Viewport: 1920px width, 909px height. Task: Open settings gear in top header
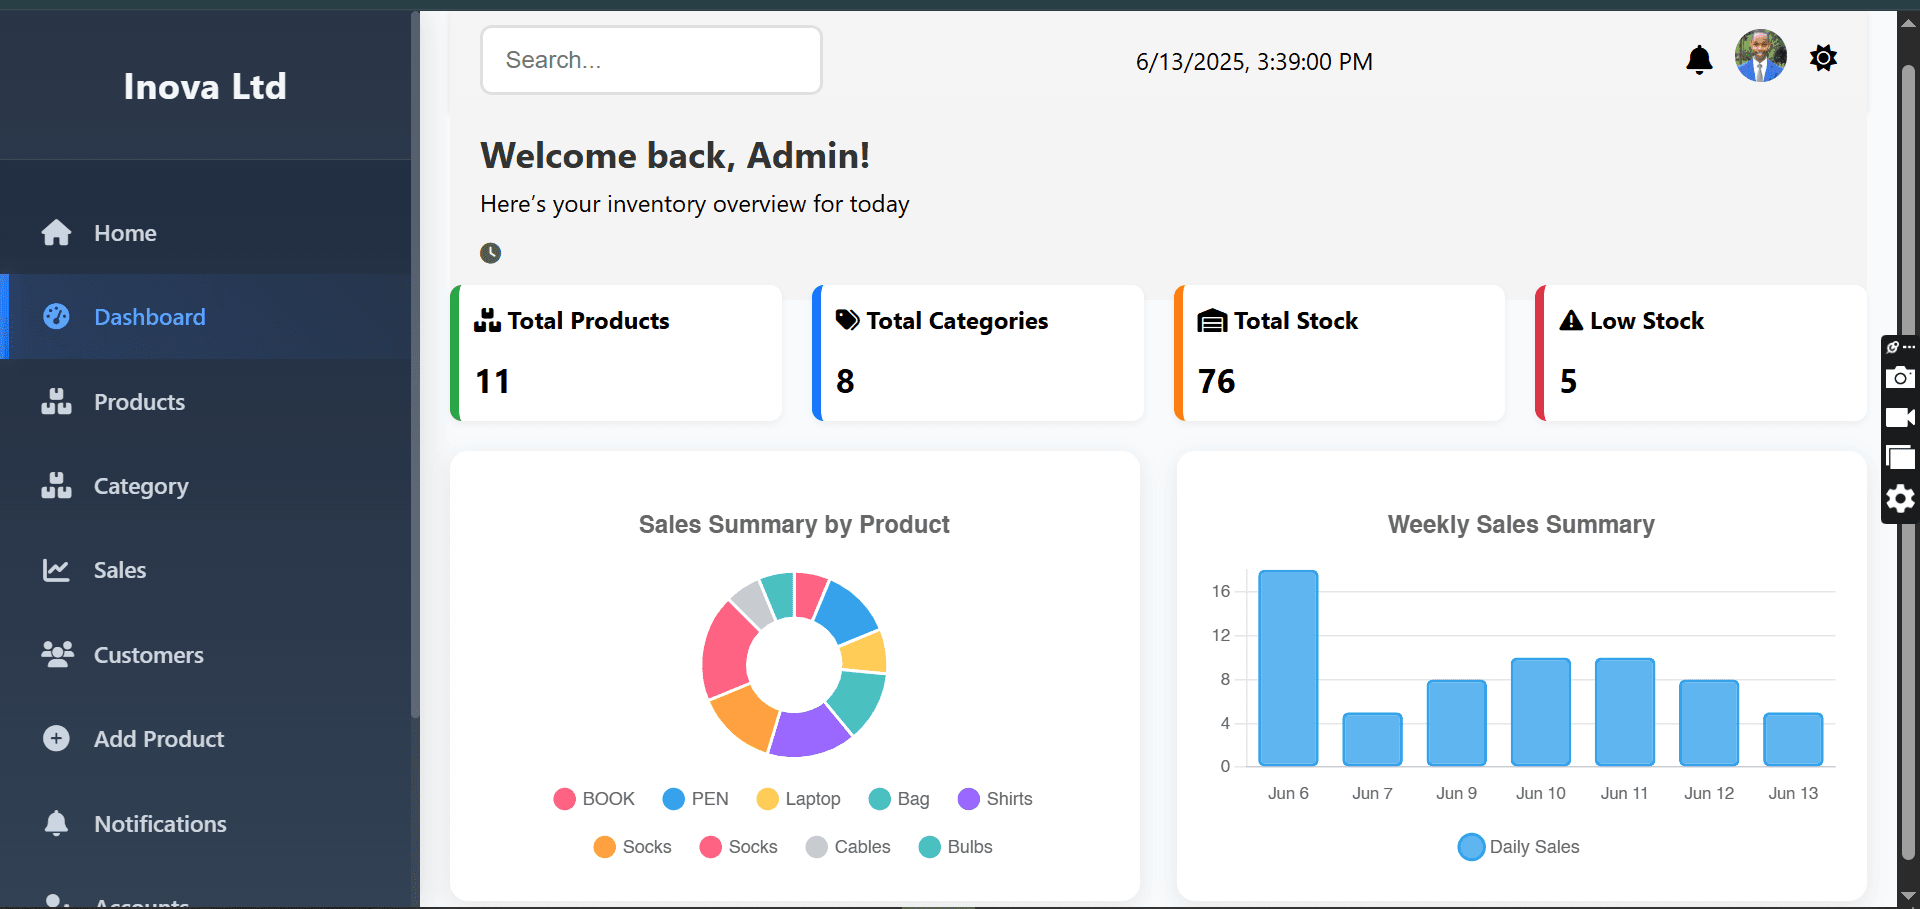click(x=1823, y=58)
